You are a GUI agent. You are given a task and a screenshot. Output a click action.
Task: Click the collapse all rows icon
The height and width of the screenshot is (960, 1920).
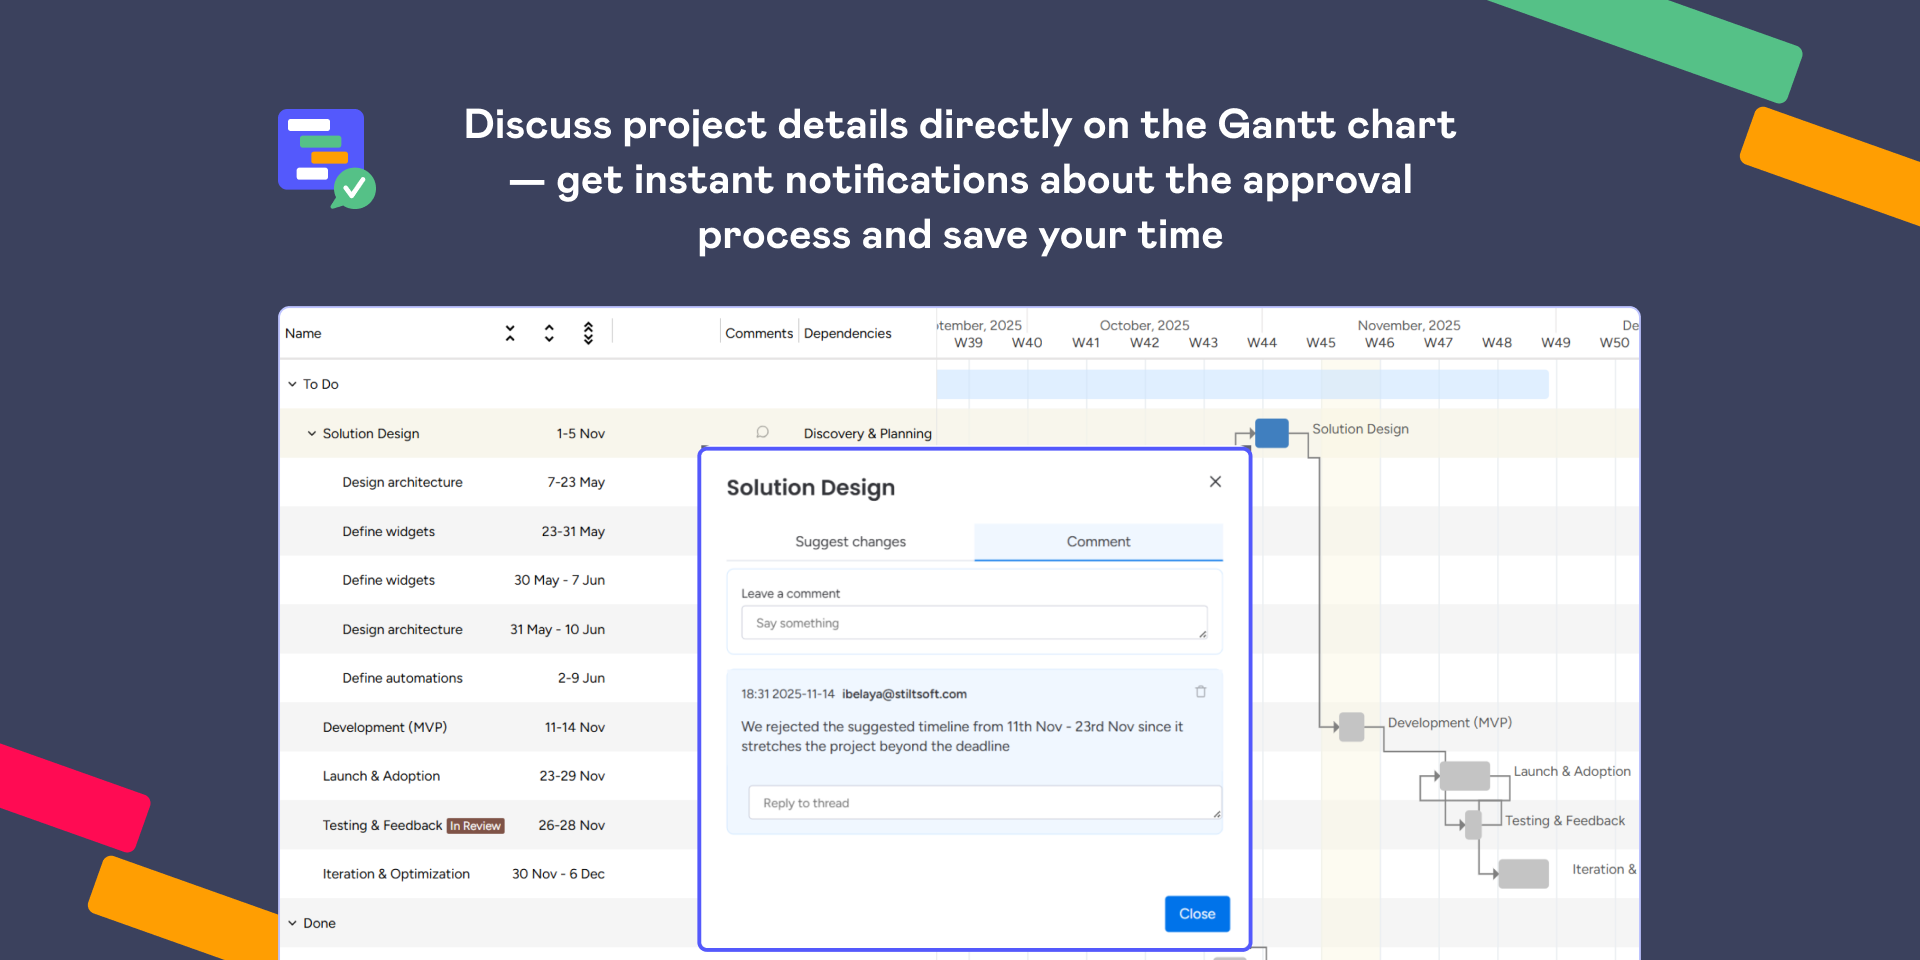(x=510, y=333)
